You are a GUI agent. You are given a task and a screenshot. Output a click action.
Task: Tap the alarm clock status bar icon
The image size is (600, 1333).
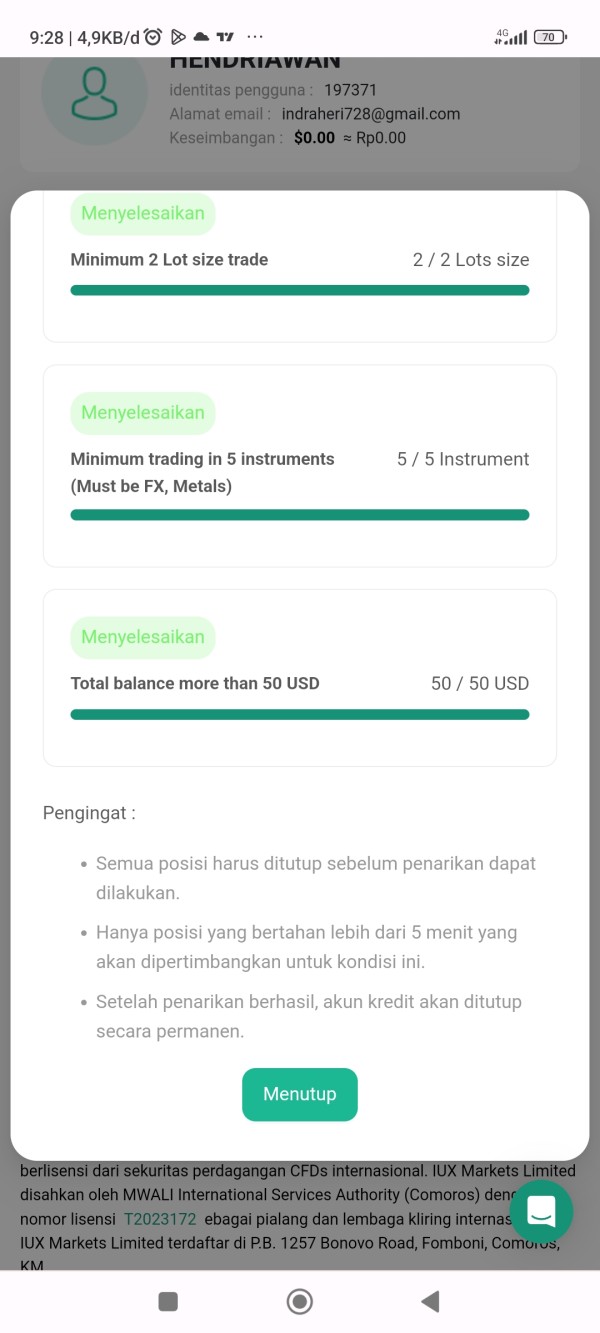153,37
